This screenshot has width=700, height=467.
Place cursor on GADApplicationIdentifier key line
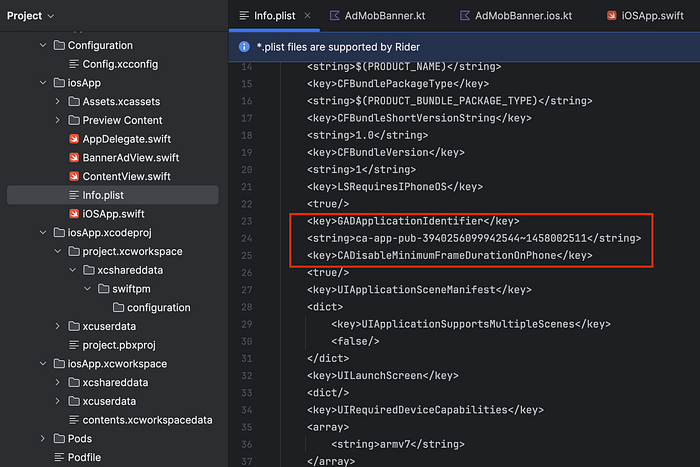(413, 221)
